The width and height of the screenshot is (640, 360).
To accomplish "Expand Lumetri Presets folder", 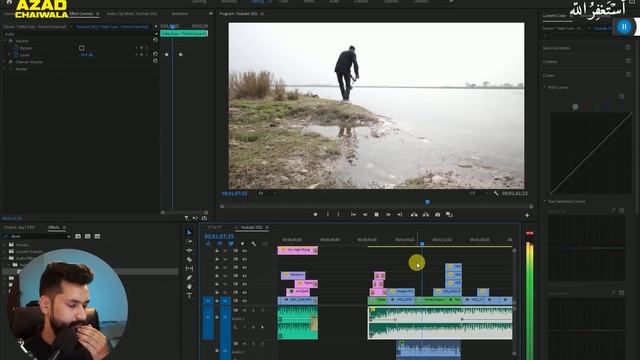I will coord(5,251).
